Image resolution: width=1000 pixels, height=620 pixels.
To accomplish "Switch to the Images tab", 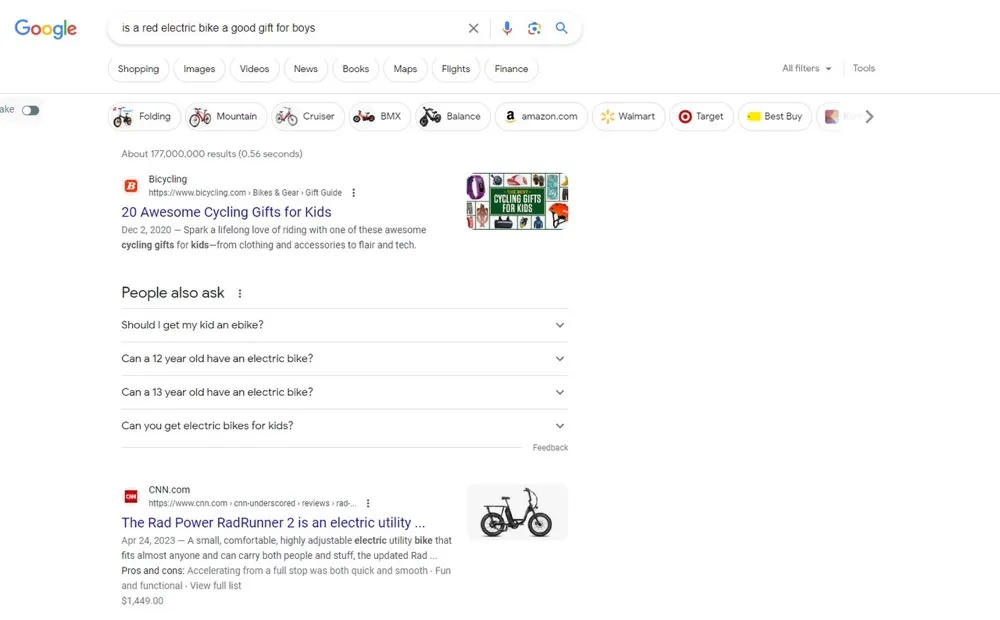I will point(199,69).
